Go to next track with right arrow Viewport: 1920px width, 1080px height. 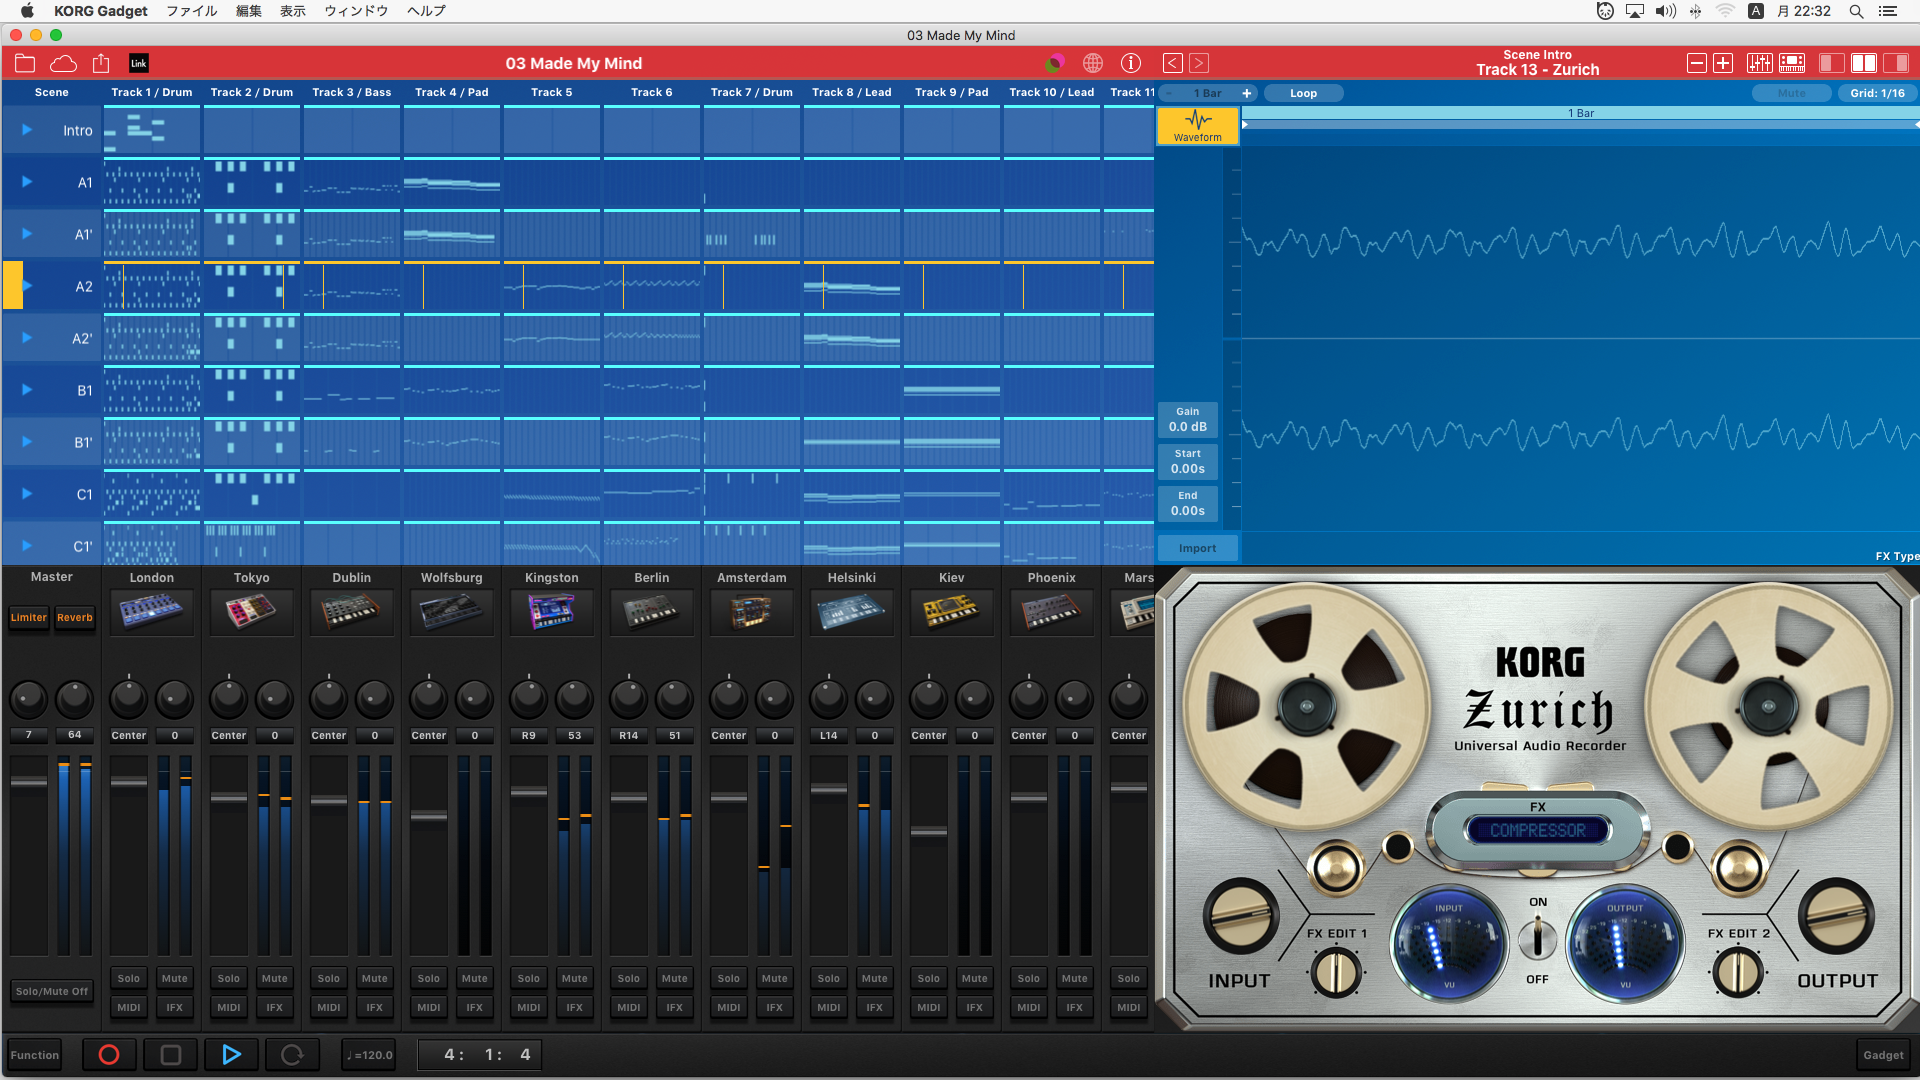point(1199,63)
